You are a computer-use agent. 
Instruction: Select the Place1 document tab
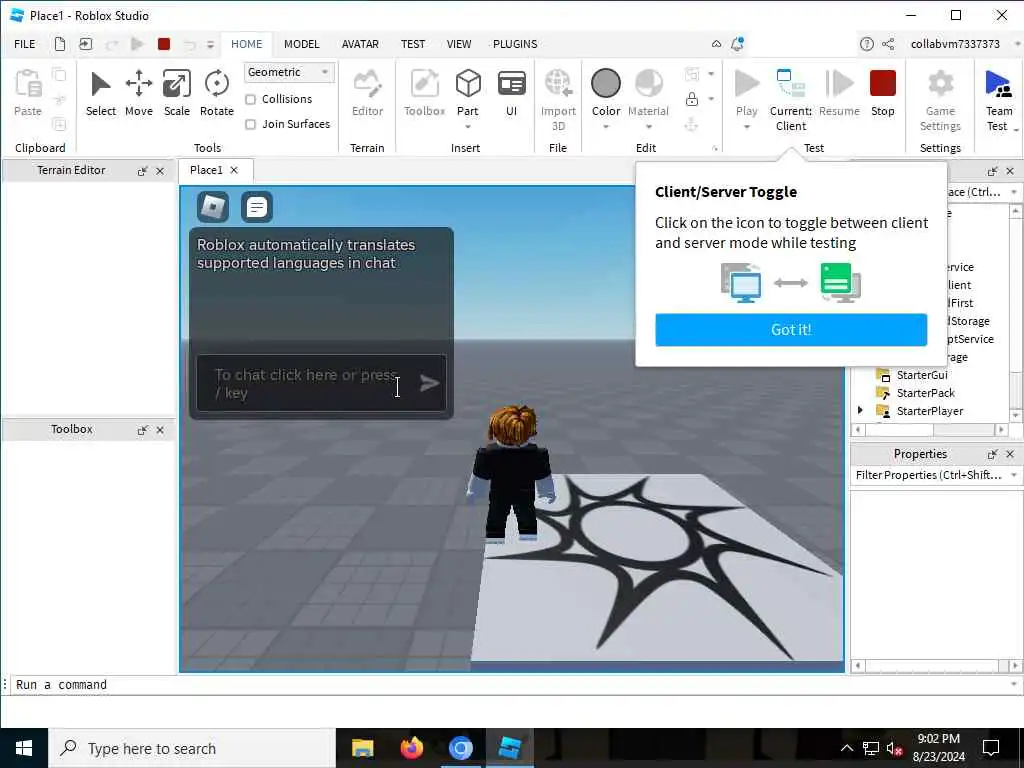[206, 170]
